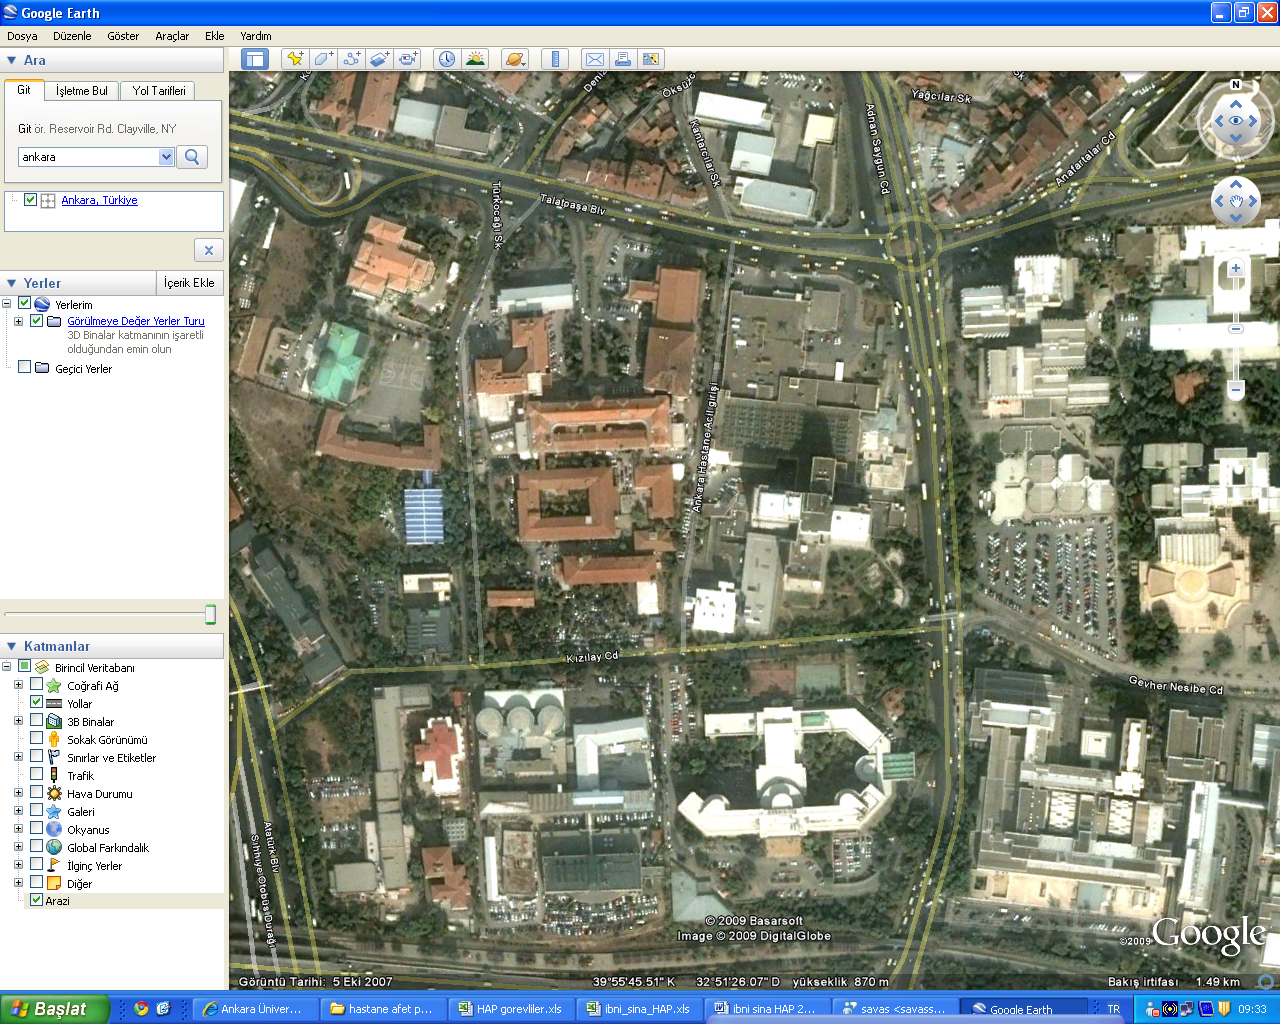This screenshot has height=1024, width=1280.
Task: Switch to ibni_sina_HAP.xls taskbar window
Action: 639,1009
